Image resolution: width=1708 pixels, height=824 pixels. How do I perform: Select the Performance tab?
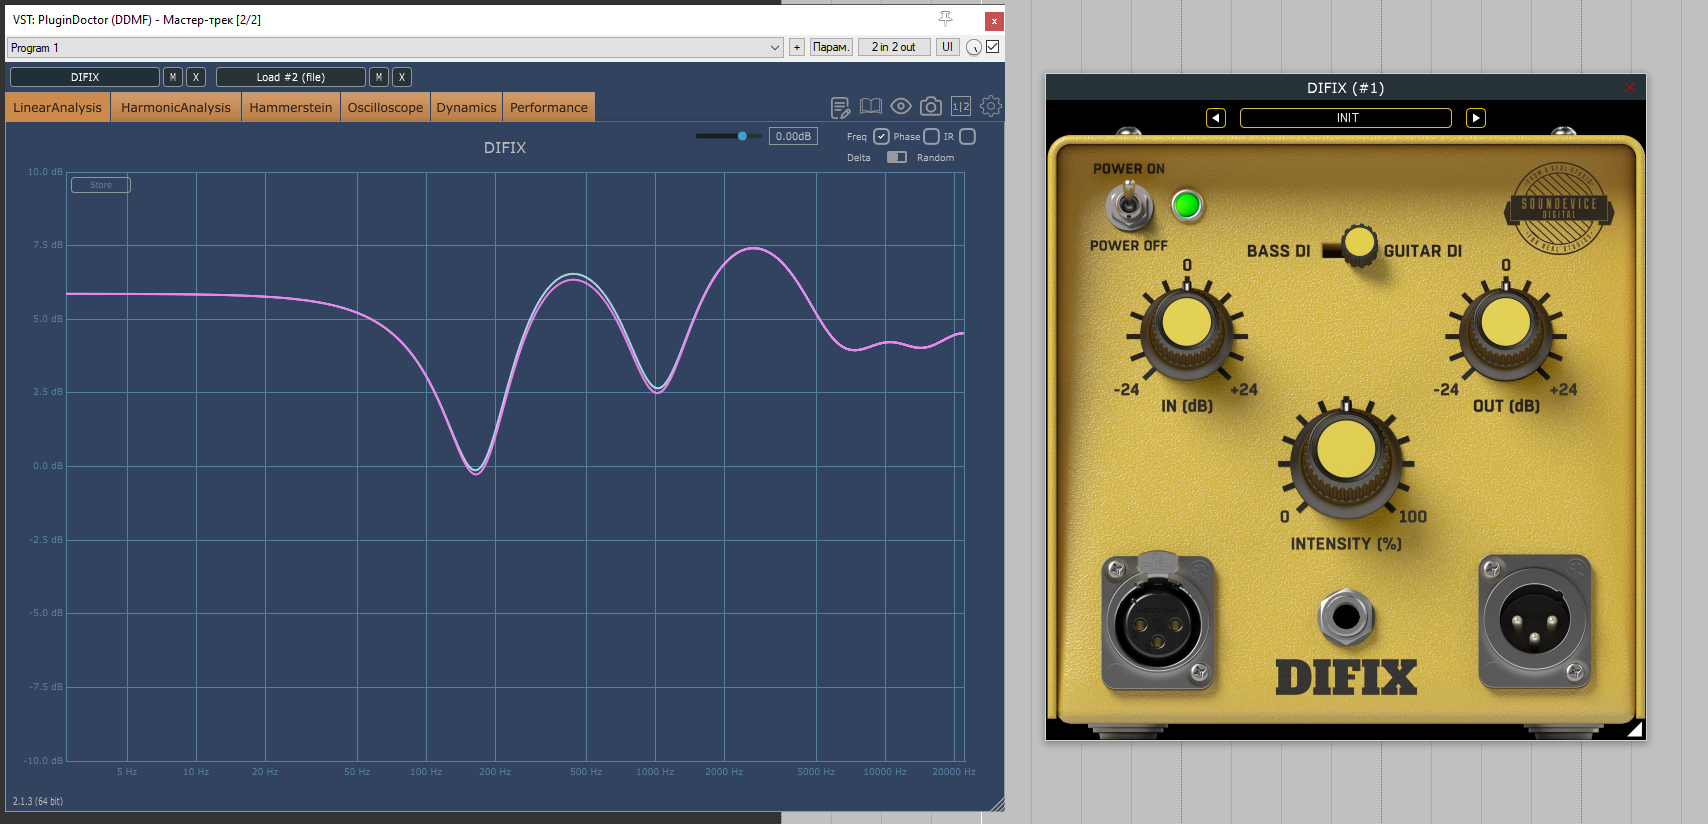[x=549, y=107]
